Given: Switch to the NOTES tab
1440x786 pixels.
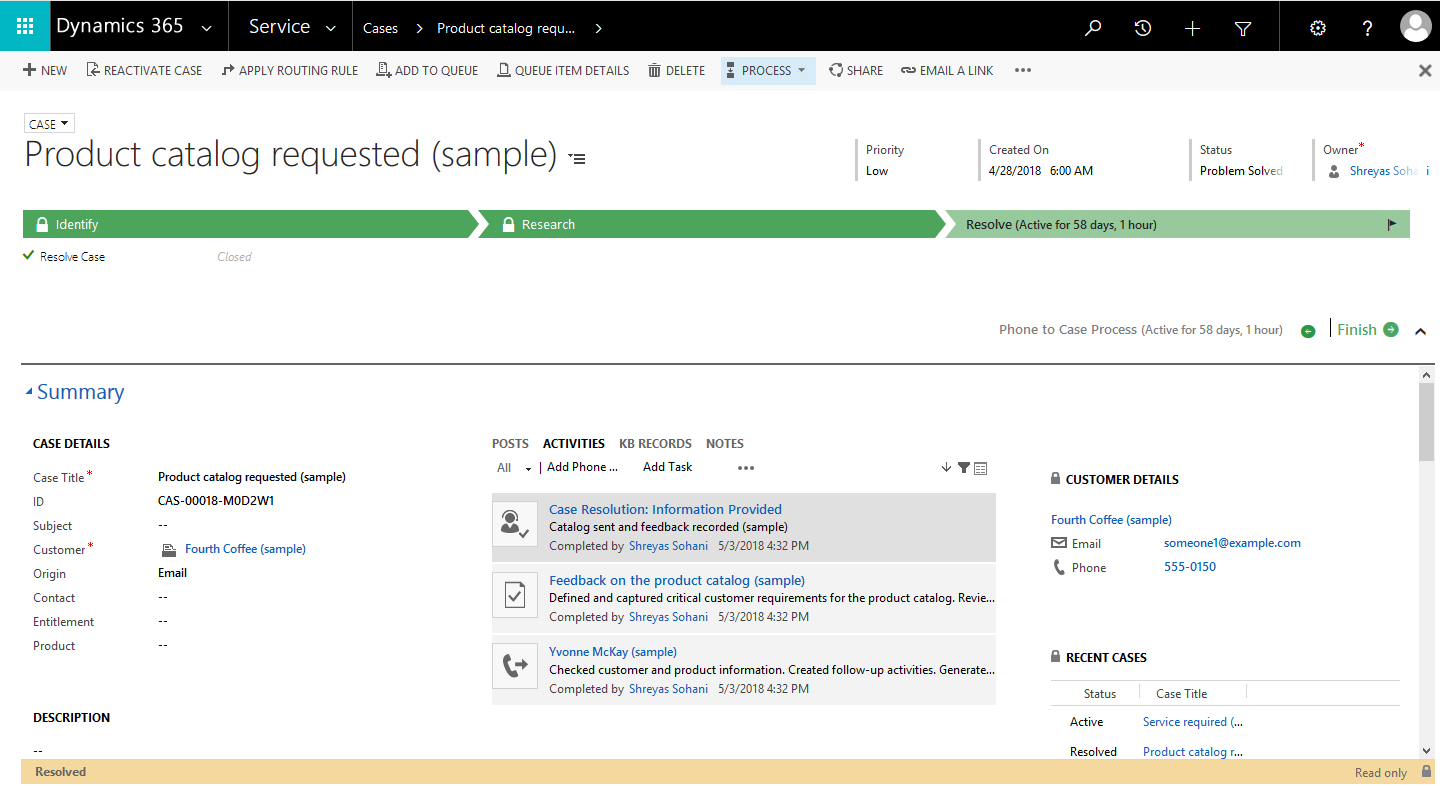Looking at the screenshot, I should click(725, 444).
